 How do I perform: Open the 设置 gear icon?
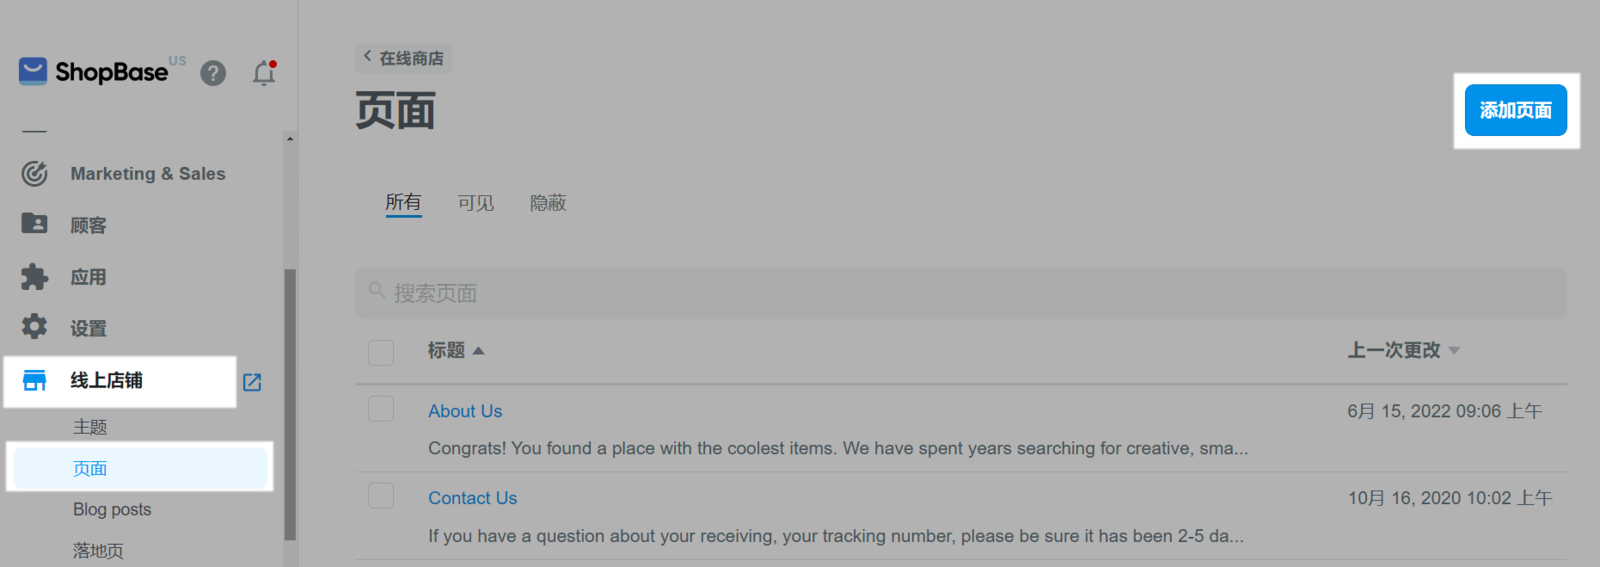click(34, 326)
